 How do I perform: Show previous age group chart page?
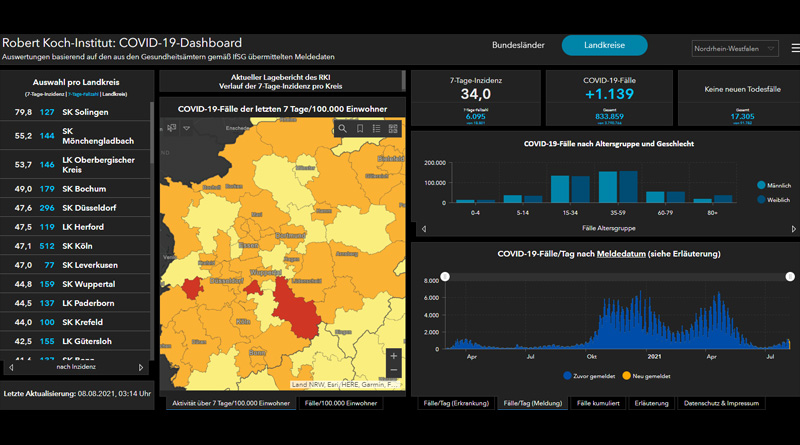pos(424,229)
